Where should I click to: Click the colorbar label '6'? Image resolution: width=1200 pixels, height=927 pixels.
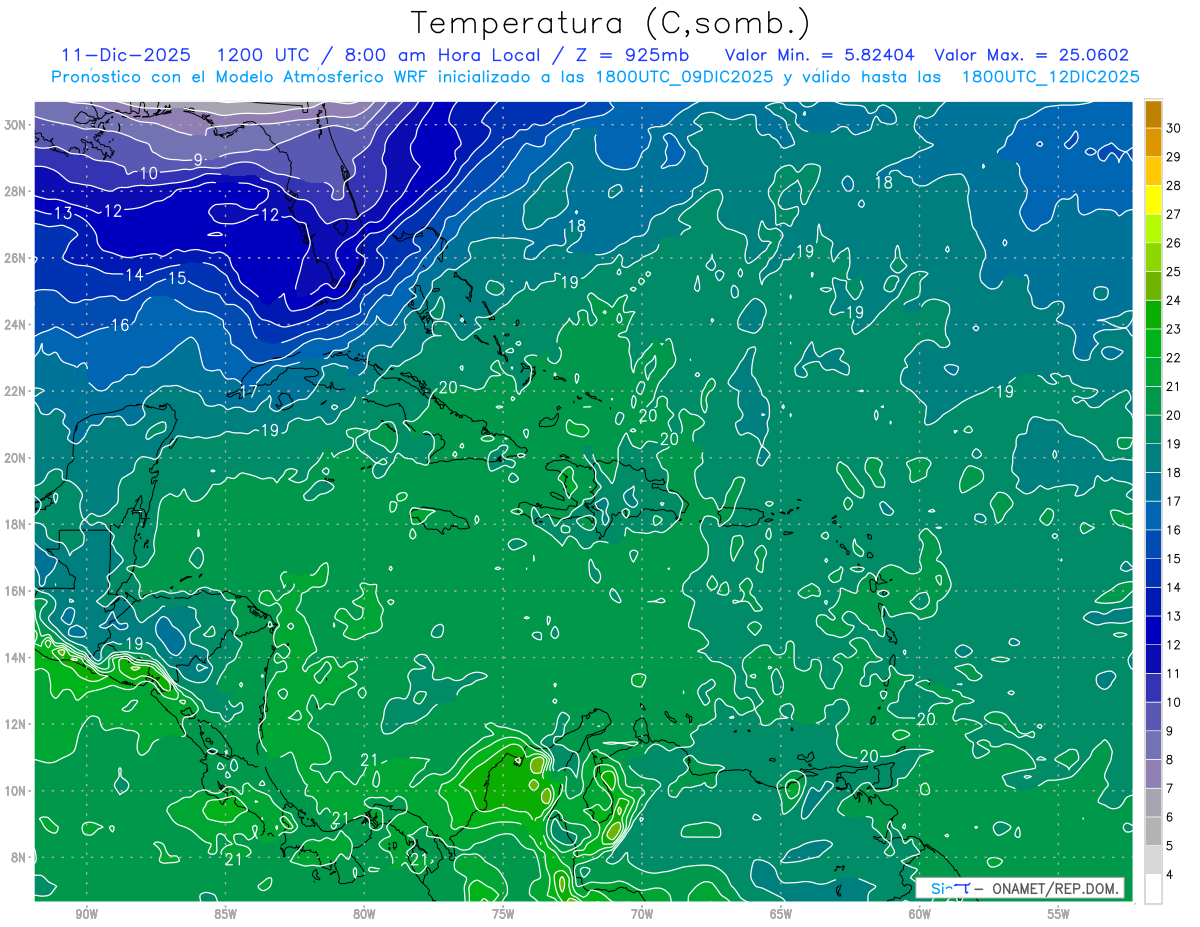click(1170, 817)
